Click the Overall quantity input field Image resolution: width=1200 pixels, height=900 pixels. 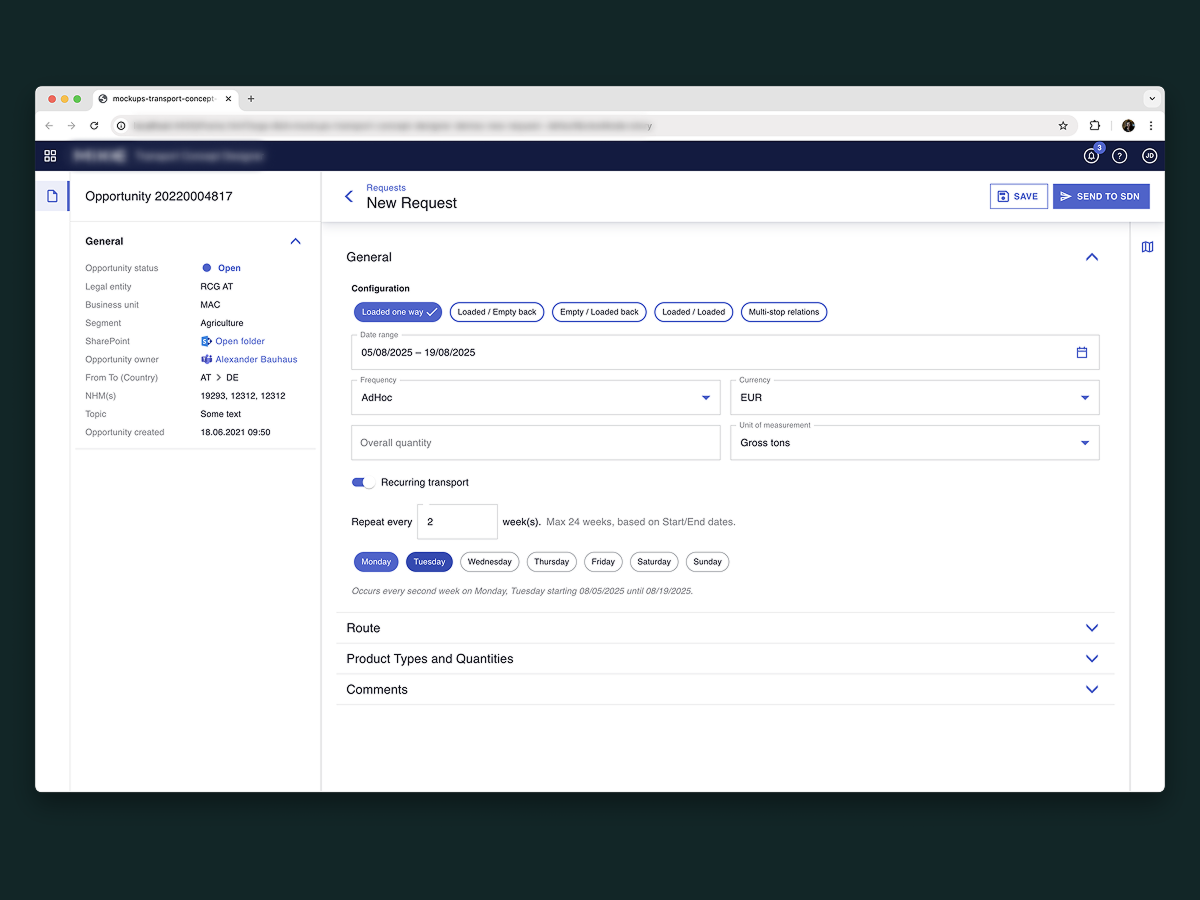535,442
